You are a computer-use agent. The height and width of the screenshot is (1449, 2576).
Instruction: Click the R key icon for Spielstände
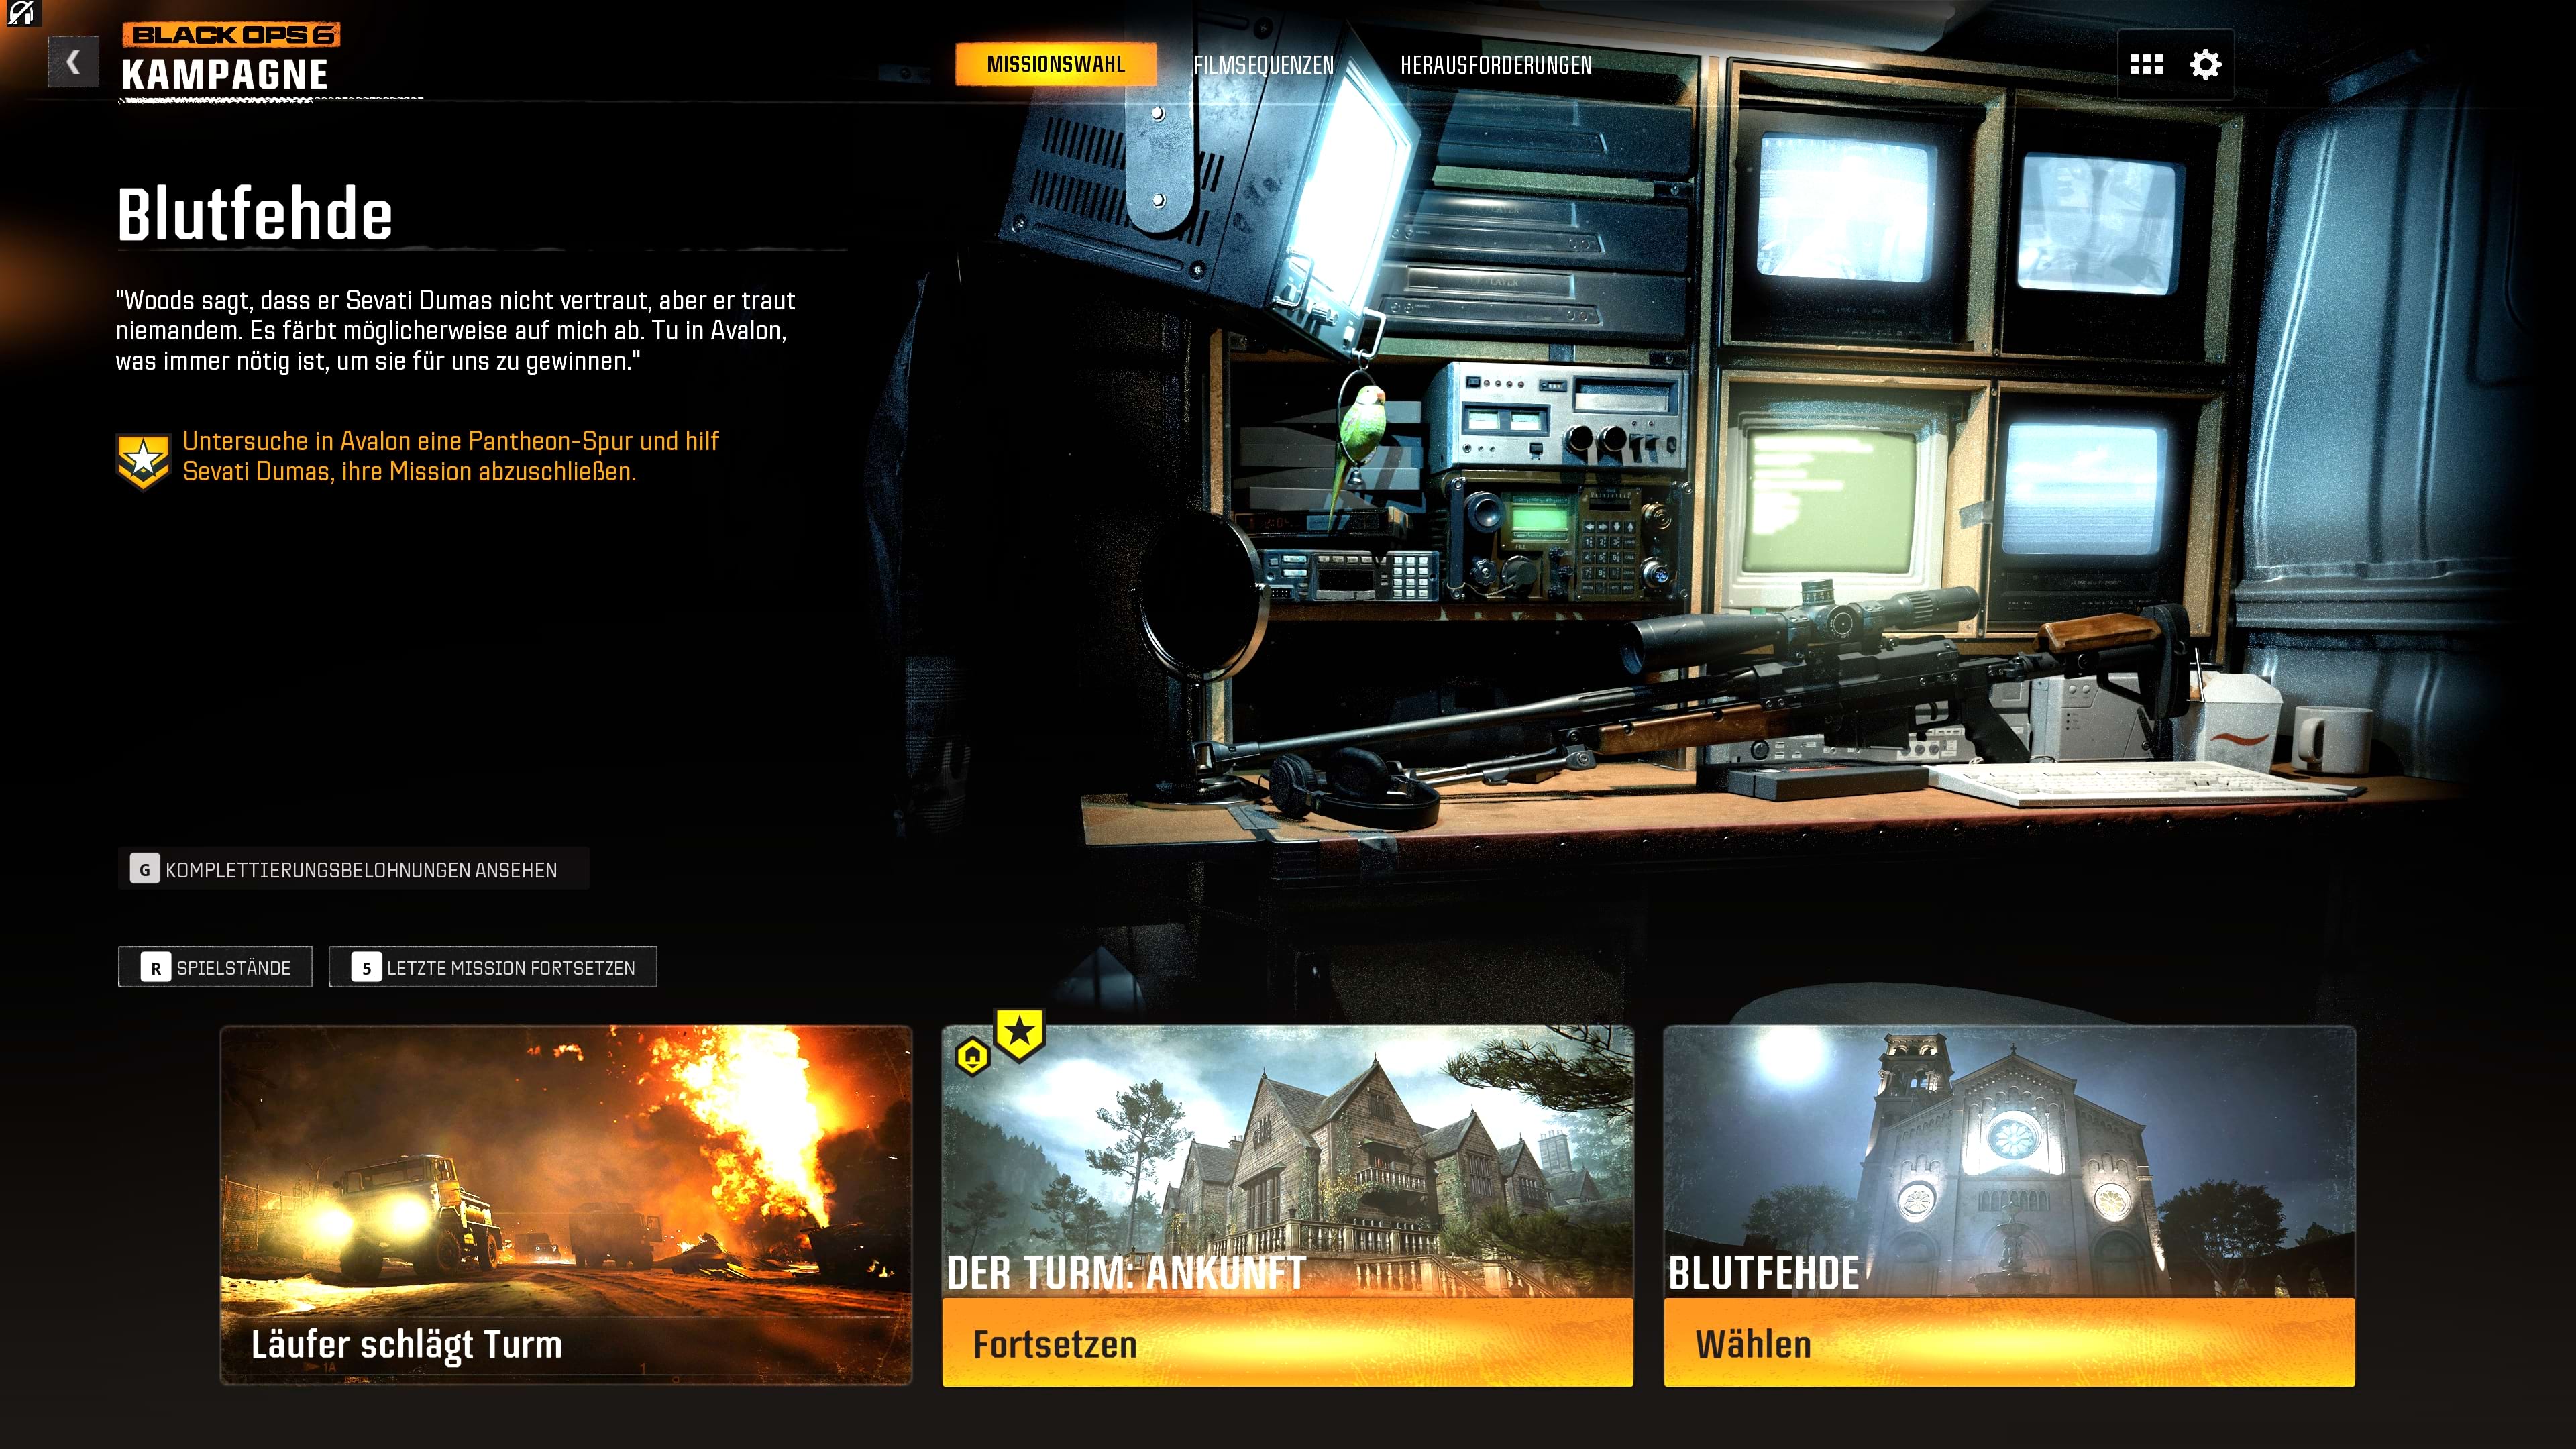point(155,968)
